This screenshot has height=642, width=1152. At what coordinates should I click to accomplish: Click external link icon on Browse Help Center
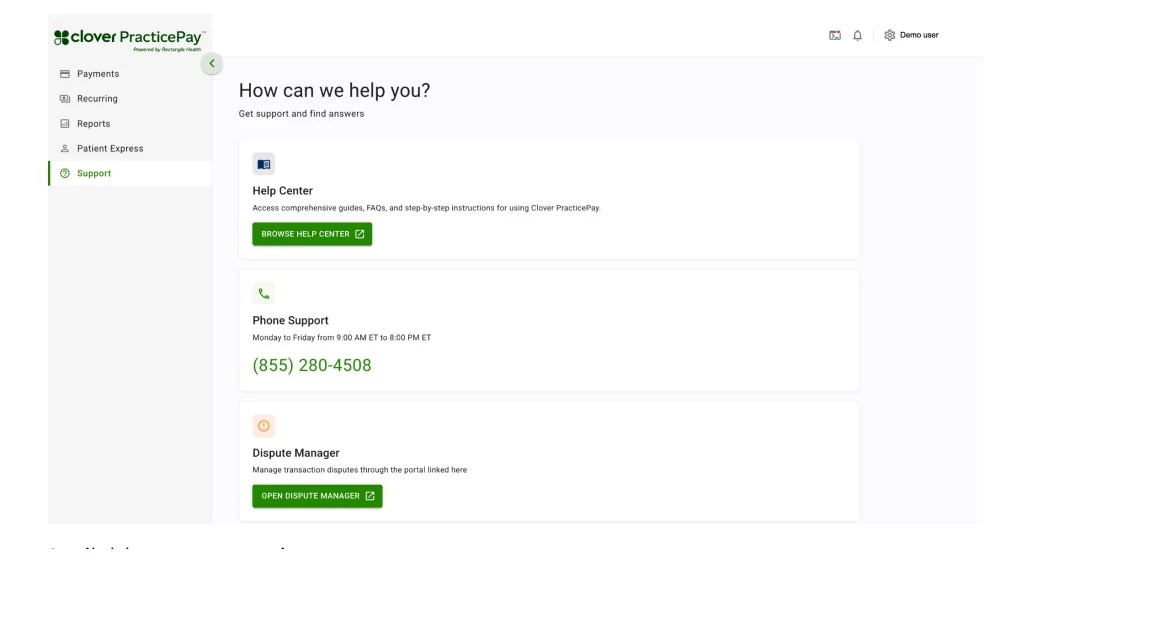click(x=359, y=234)
